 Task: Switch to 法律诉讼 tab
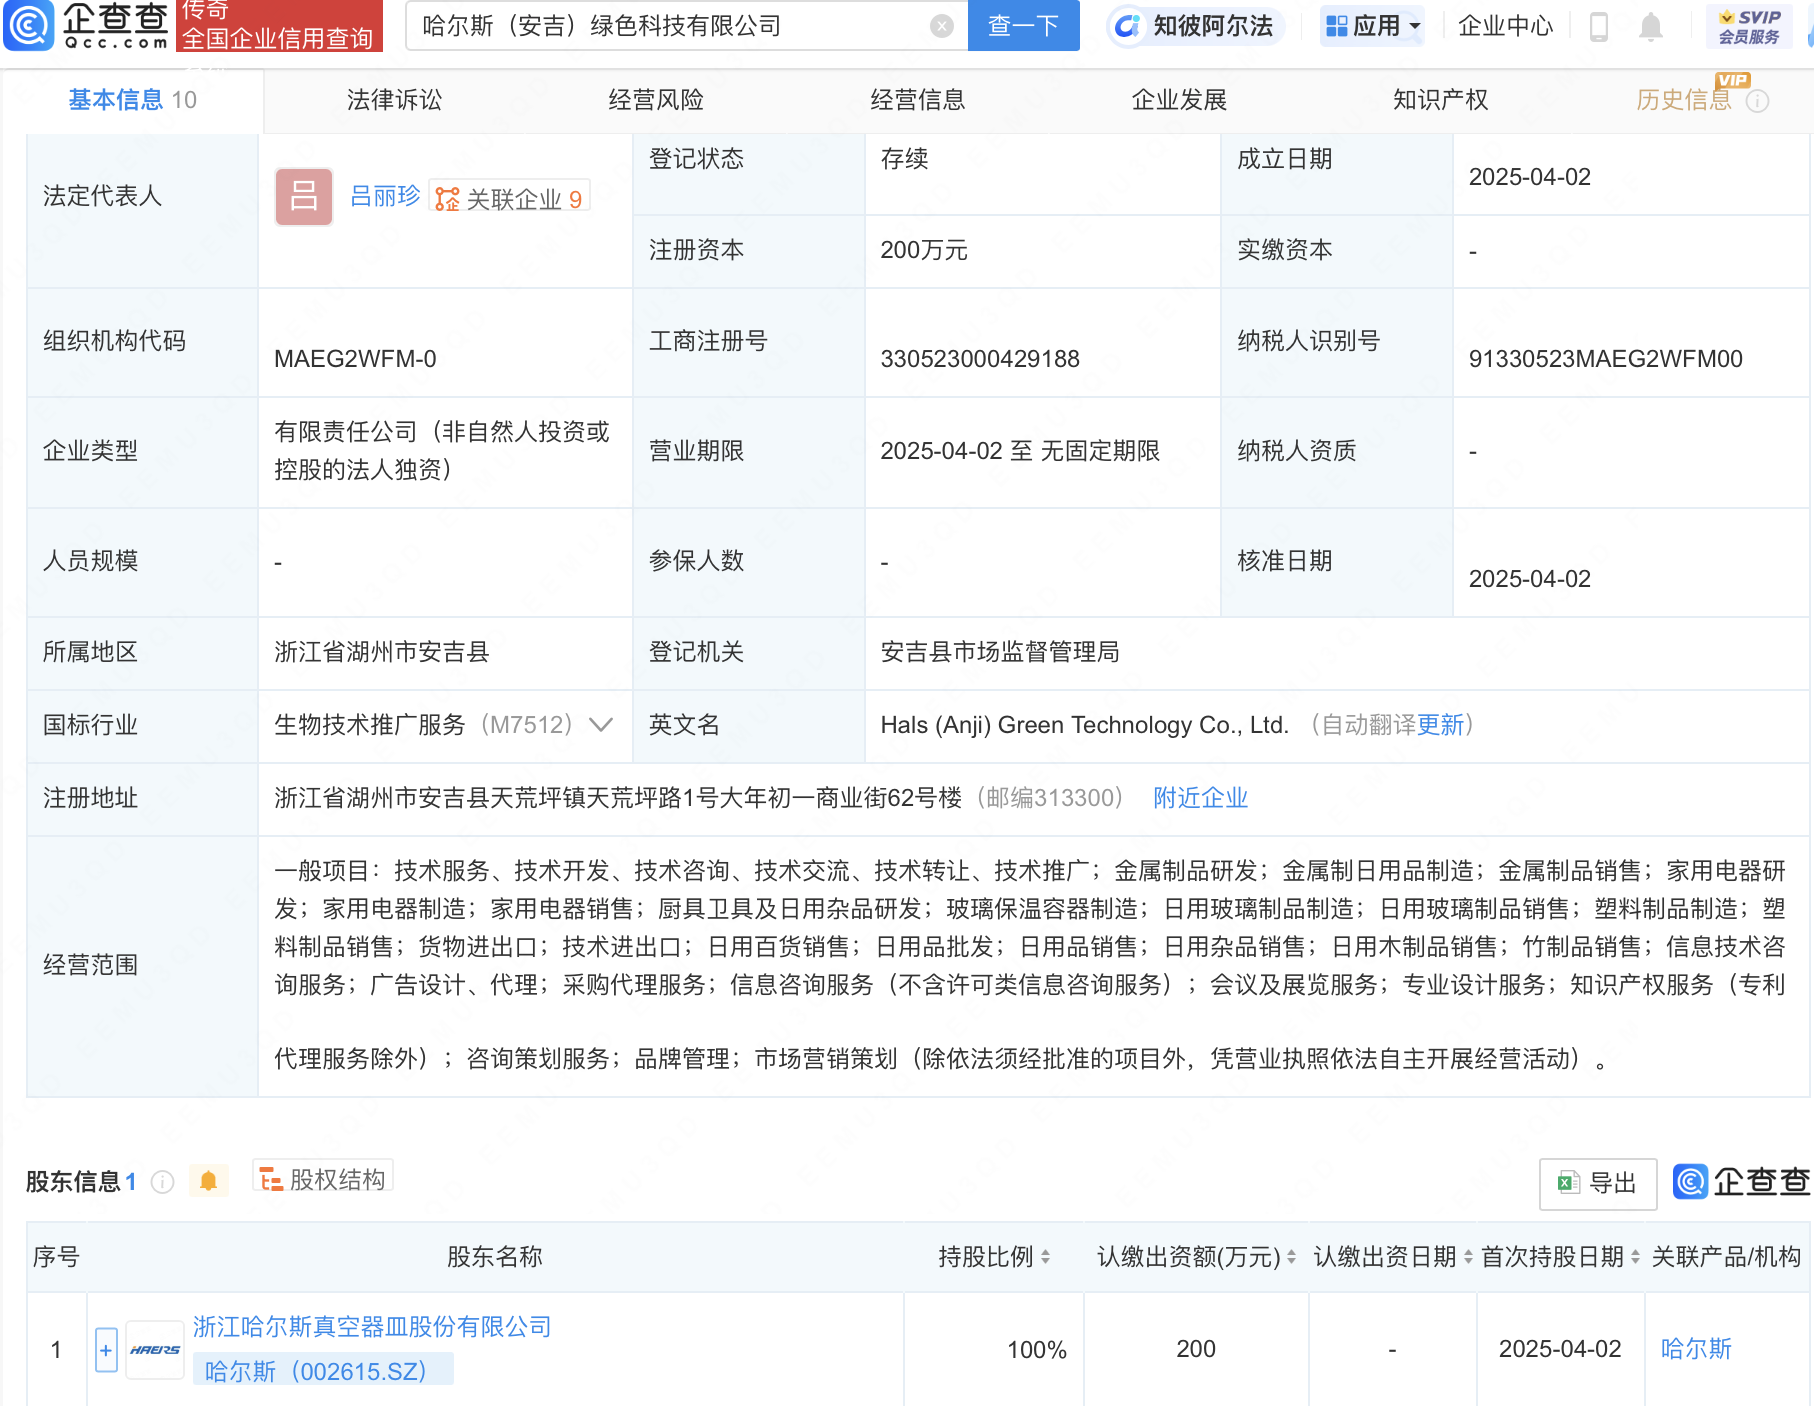[x=394, y=100]
